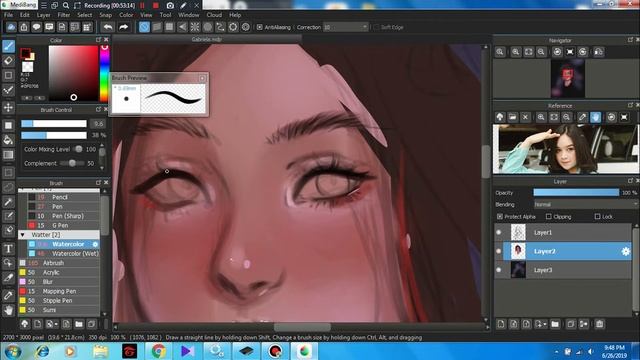The image size is (640, 360).
Task: Select the Hand tool in left toolbar
Action: pyautogui.click(x=9, y=311)
